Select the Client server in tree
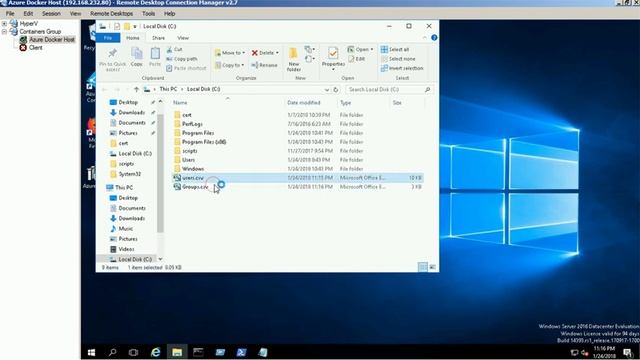Image resolution: width=640 pixels, height=360 pixels. [35, 47]
